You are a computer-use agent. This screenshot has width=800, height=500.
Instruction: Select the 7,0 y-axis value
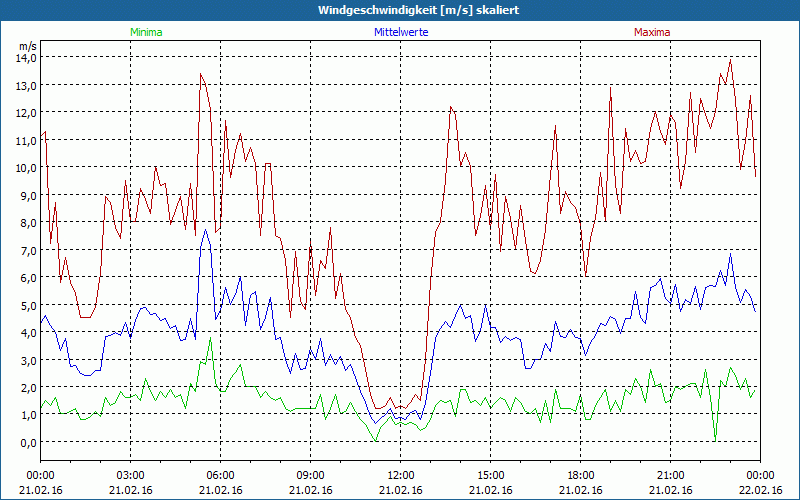[x=28, y=250]
